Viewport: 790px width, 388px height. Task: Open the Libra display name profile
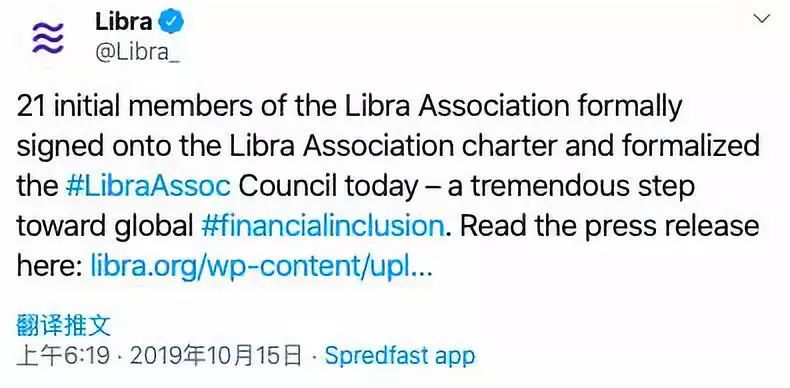(123, 22)
